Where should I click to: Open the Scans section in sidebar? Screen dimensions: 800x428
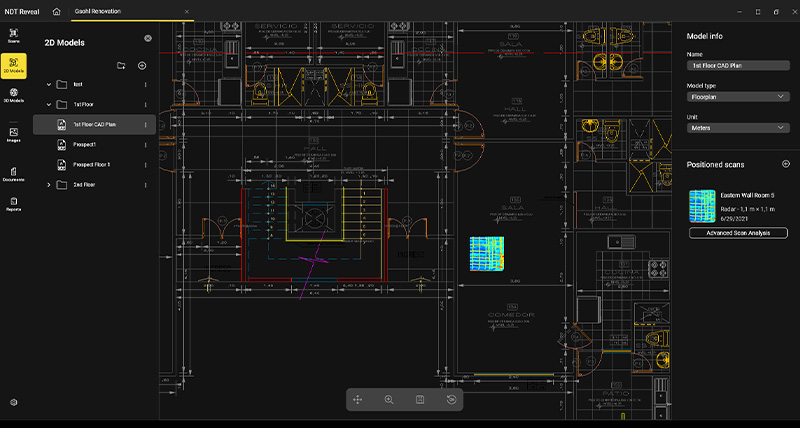coord(14,35)
